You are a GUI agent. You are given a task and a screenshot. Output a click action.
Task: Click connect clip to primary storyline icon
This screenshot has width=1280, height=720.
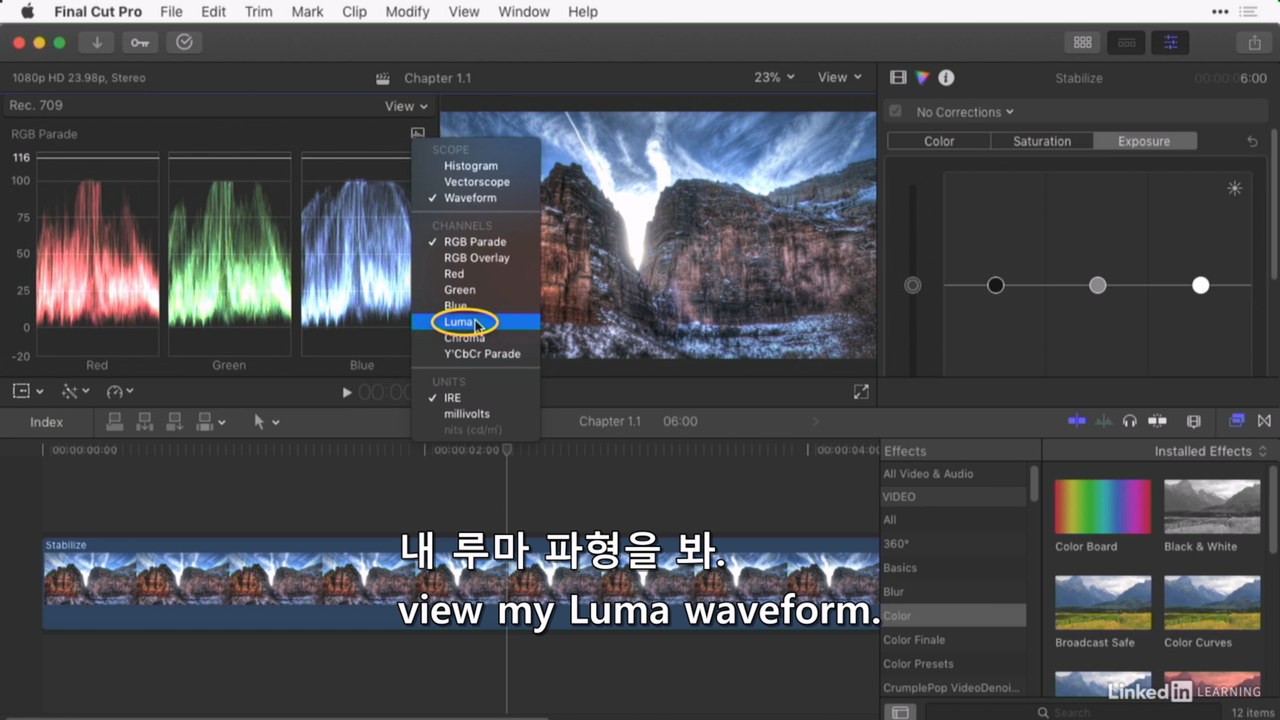click(x=115, y=422)
